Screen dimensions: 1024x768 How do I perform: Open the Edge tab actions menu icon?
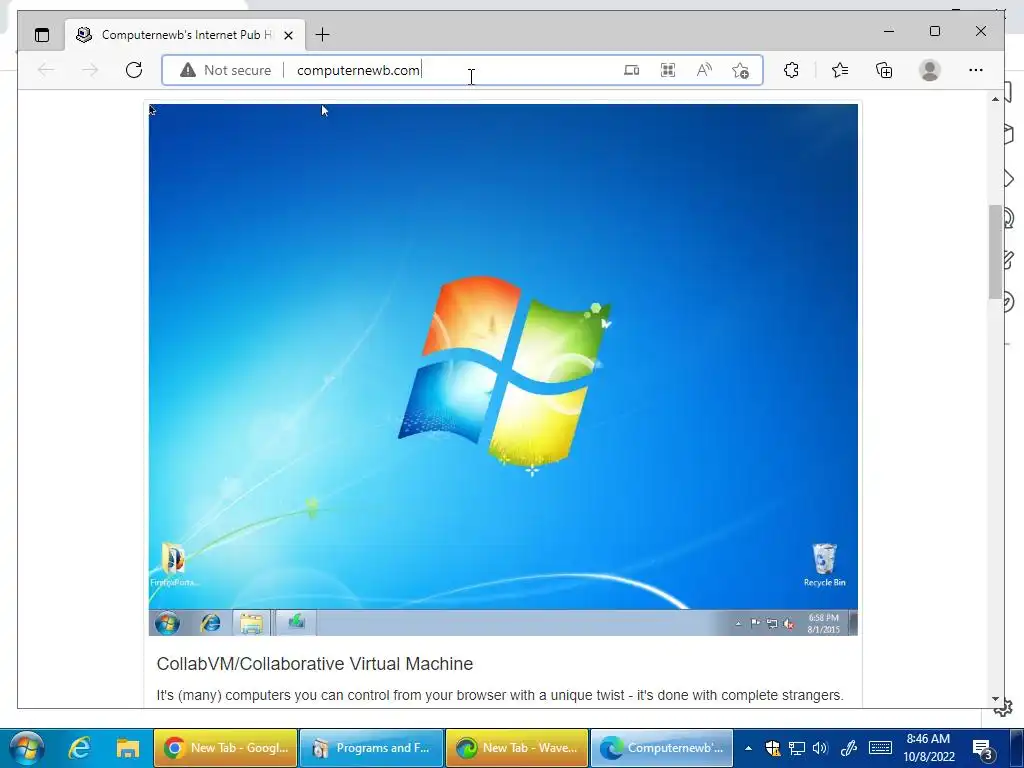[x=42, y=35]
